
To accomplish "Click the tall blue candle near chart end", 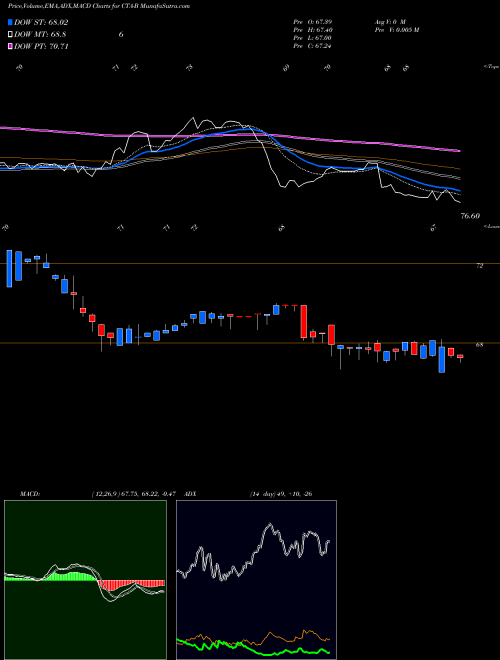I will (x=441, y=359).
